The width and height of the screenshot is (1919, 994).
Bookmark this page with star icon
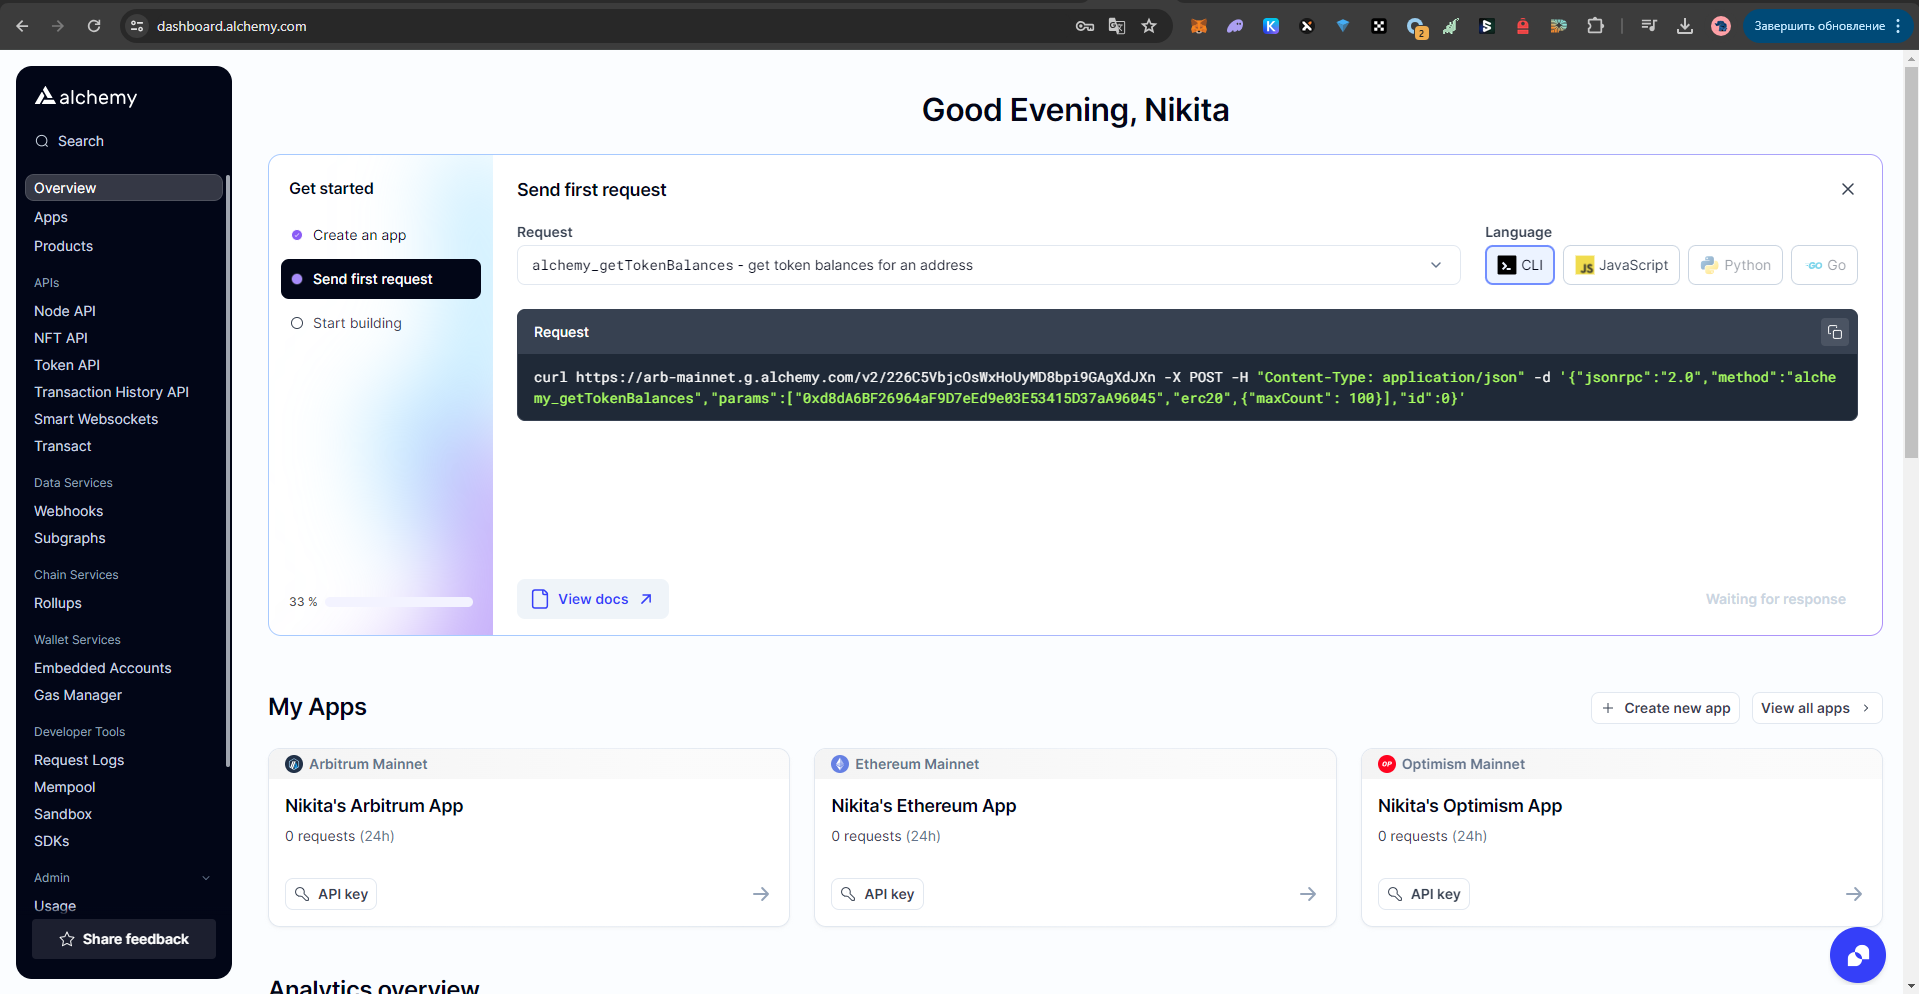pos(1149,26)
